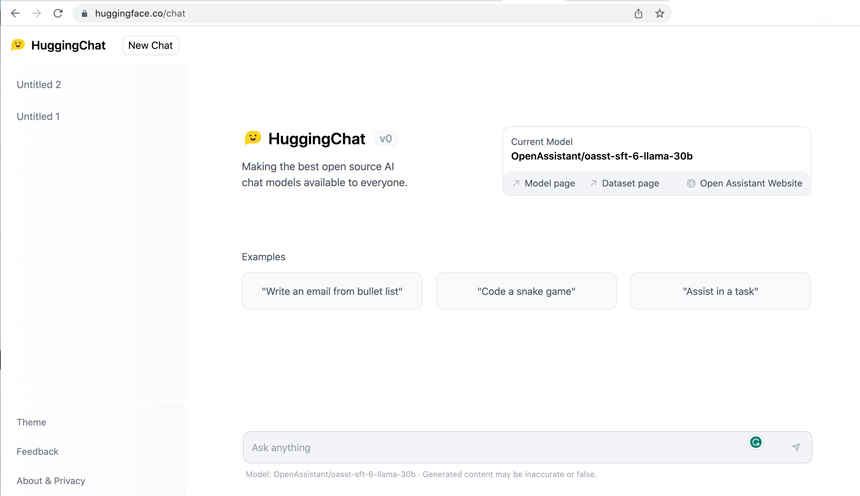860x496 pixels.
Task: Bookmark page with the star icon
Action: (659, 13)
